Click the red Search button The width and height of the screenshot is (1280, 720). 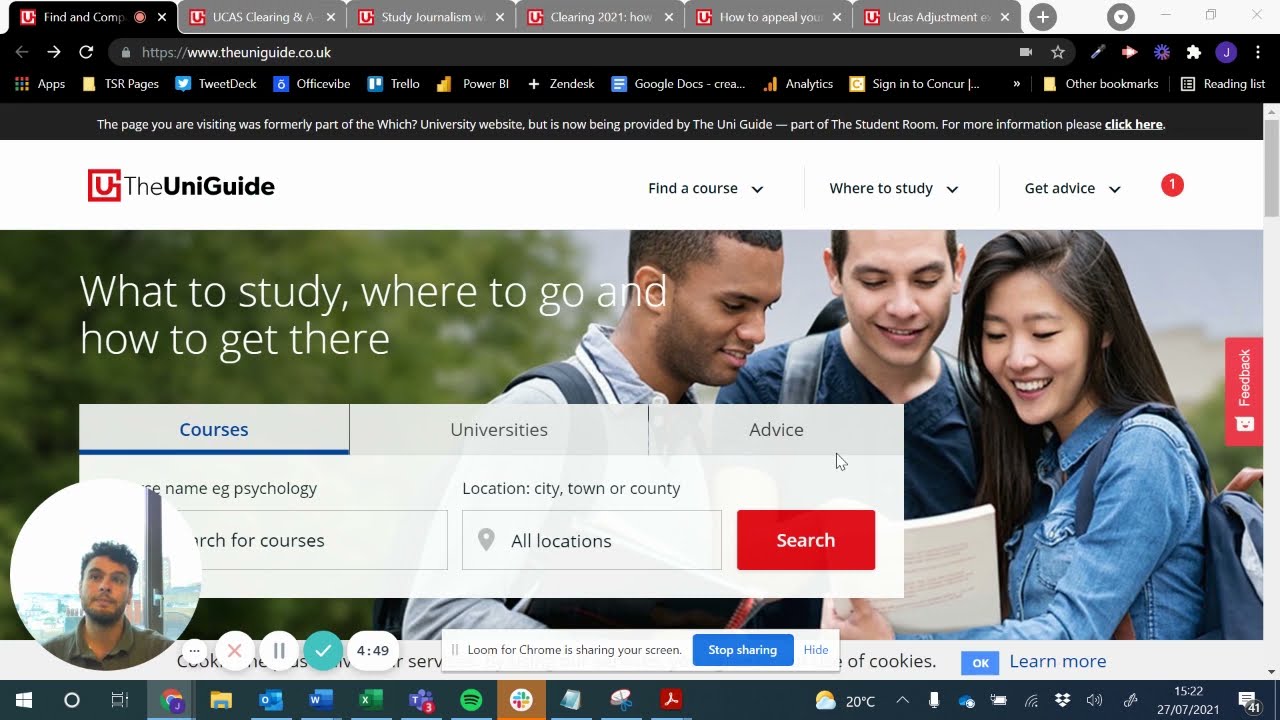point(806,540)
